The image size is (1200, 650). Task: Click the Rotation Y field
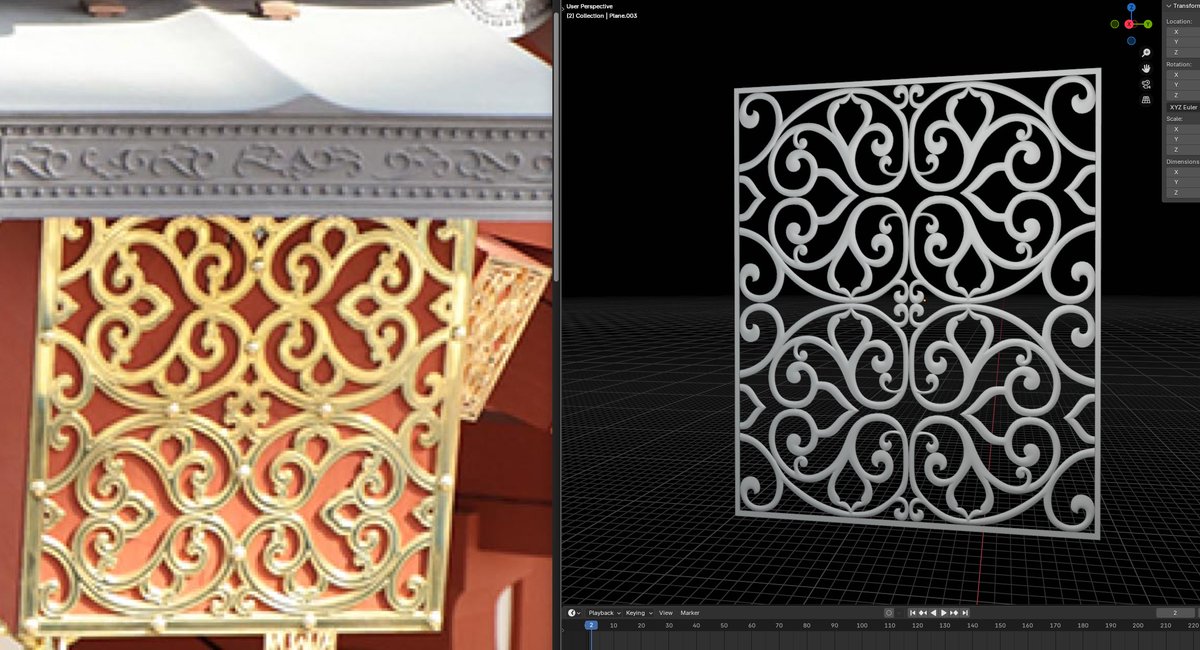[1183, 85]
